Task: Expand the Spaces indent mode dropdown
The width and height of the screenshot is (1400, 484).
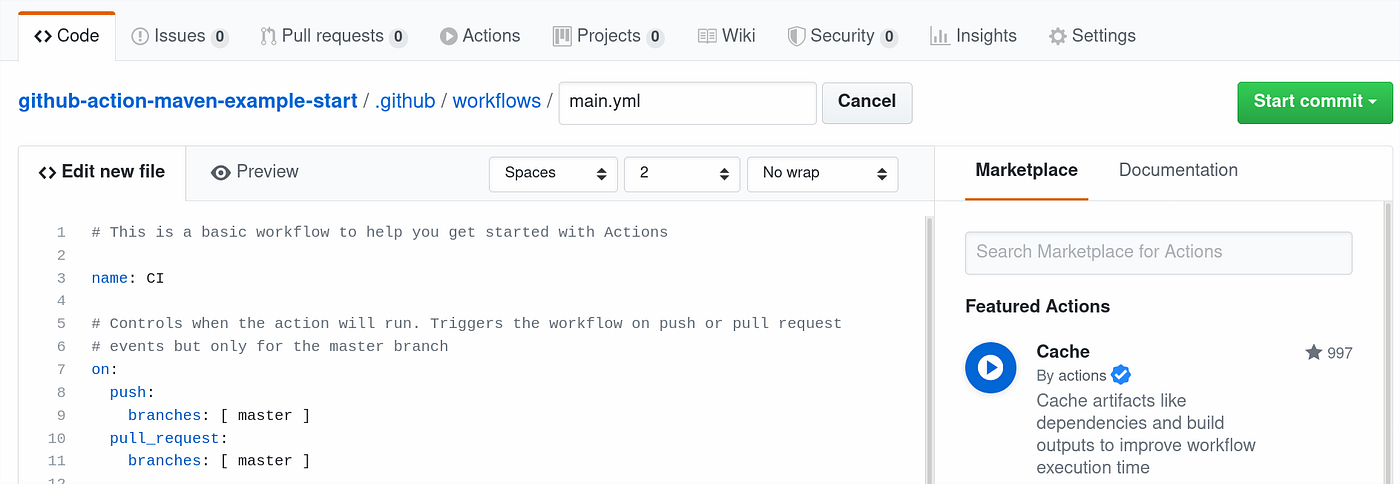Action: 553,173
